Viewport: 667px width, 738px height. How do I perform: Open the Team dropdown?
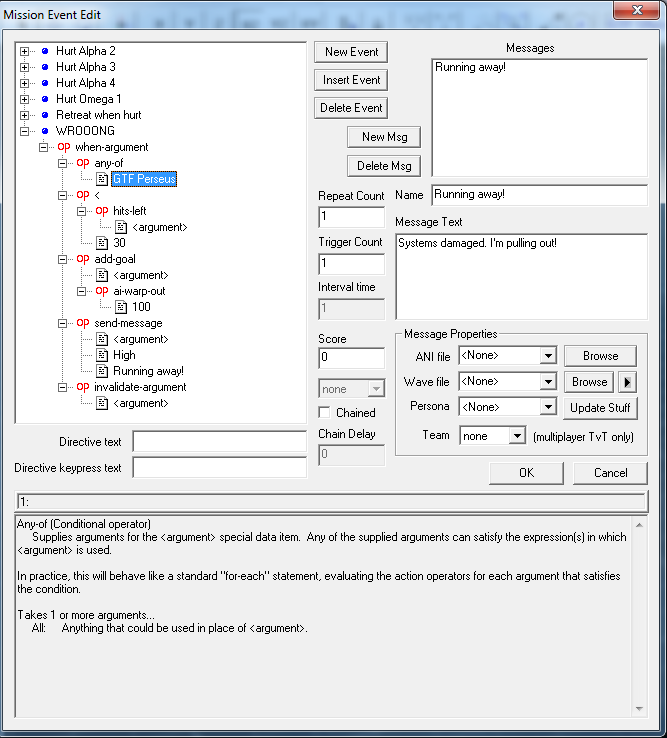[516, 436]
